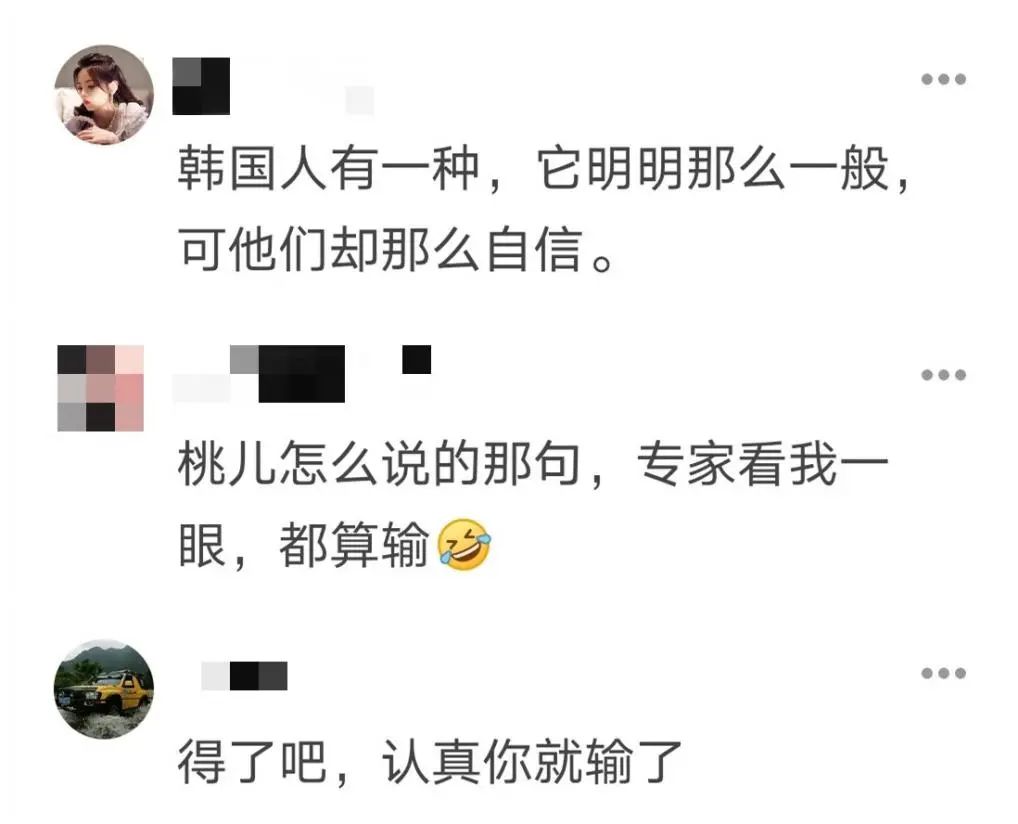This screenshot has height=824, width=1018.
Task: Select the text 眼，都算输
Action: click(304, 545)
